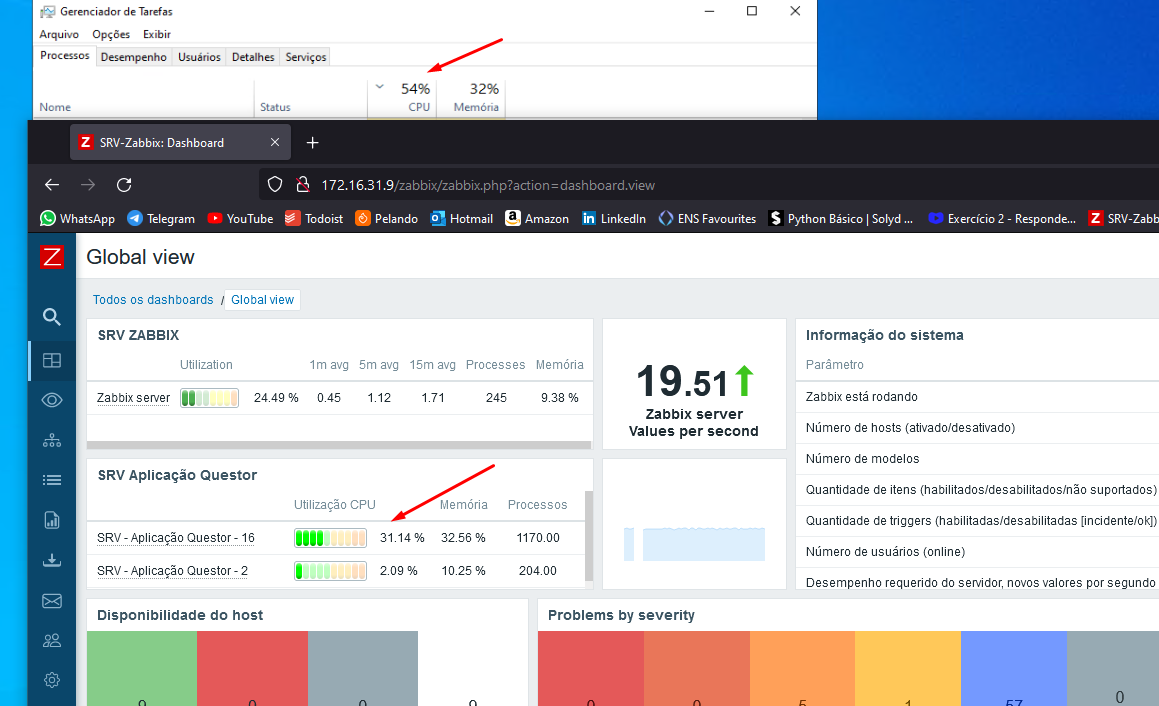1159x706 pixels.
Task: Open LinkedIn bookmark
Action: click(614, 219)
